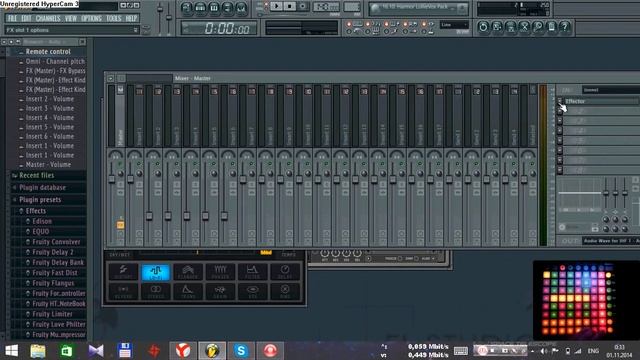
Task: Mute the Insert 3 mixer track
Action: pyautogui.click(x=176, y=164)
